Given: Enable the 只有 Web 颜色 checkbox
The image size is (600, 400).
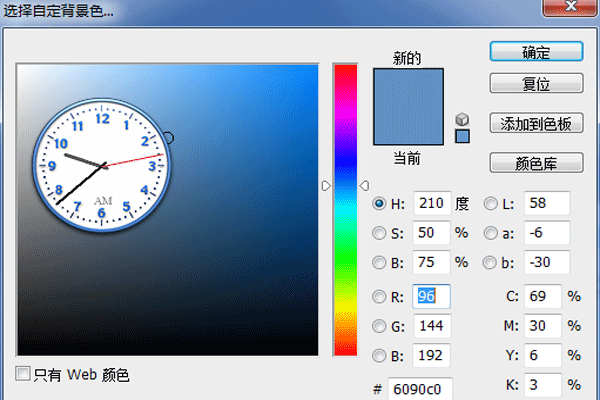Looking at the screenshot, I should [x=24, y=374].
